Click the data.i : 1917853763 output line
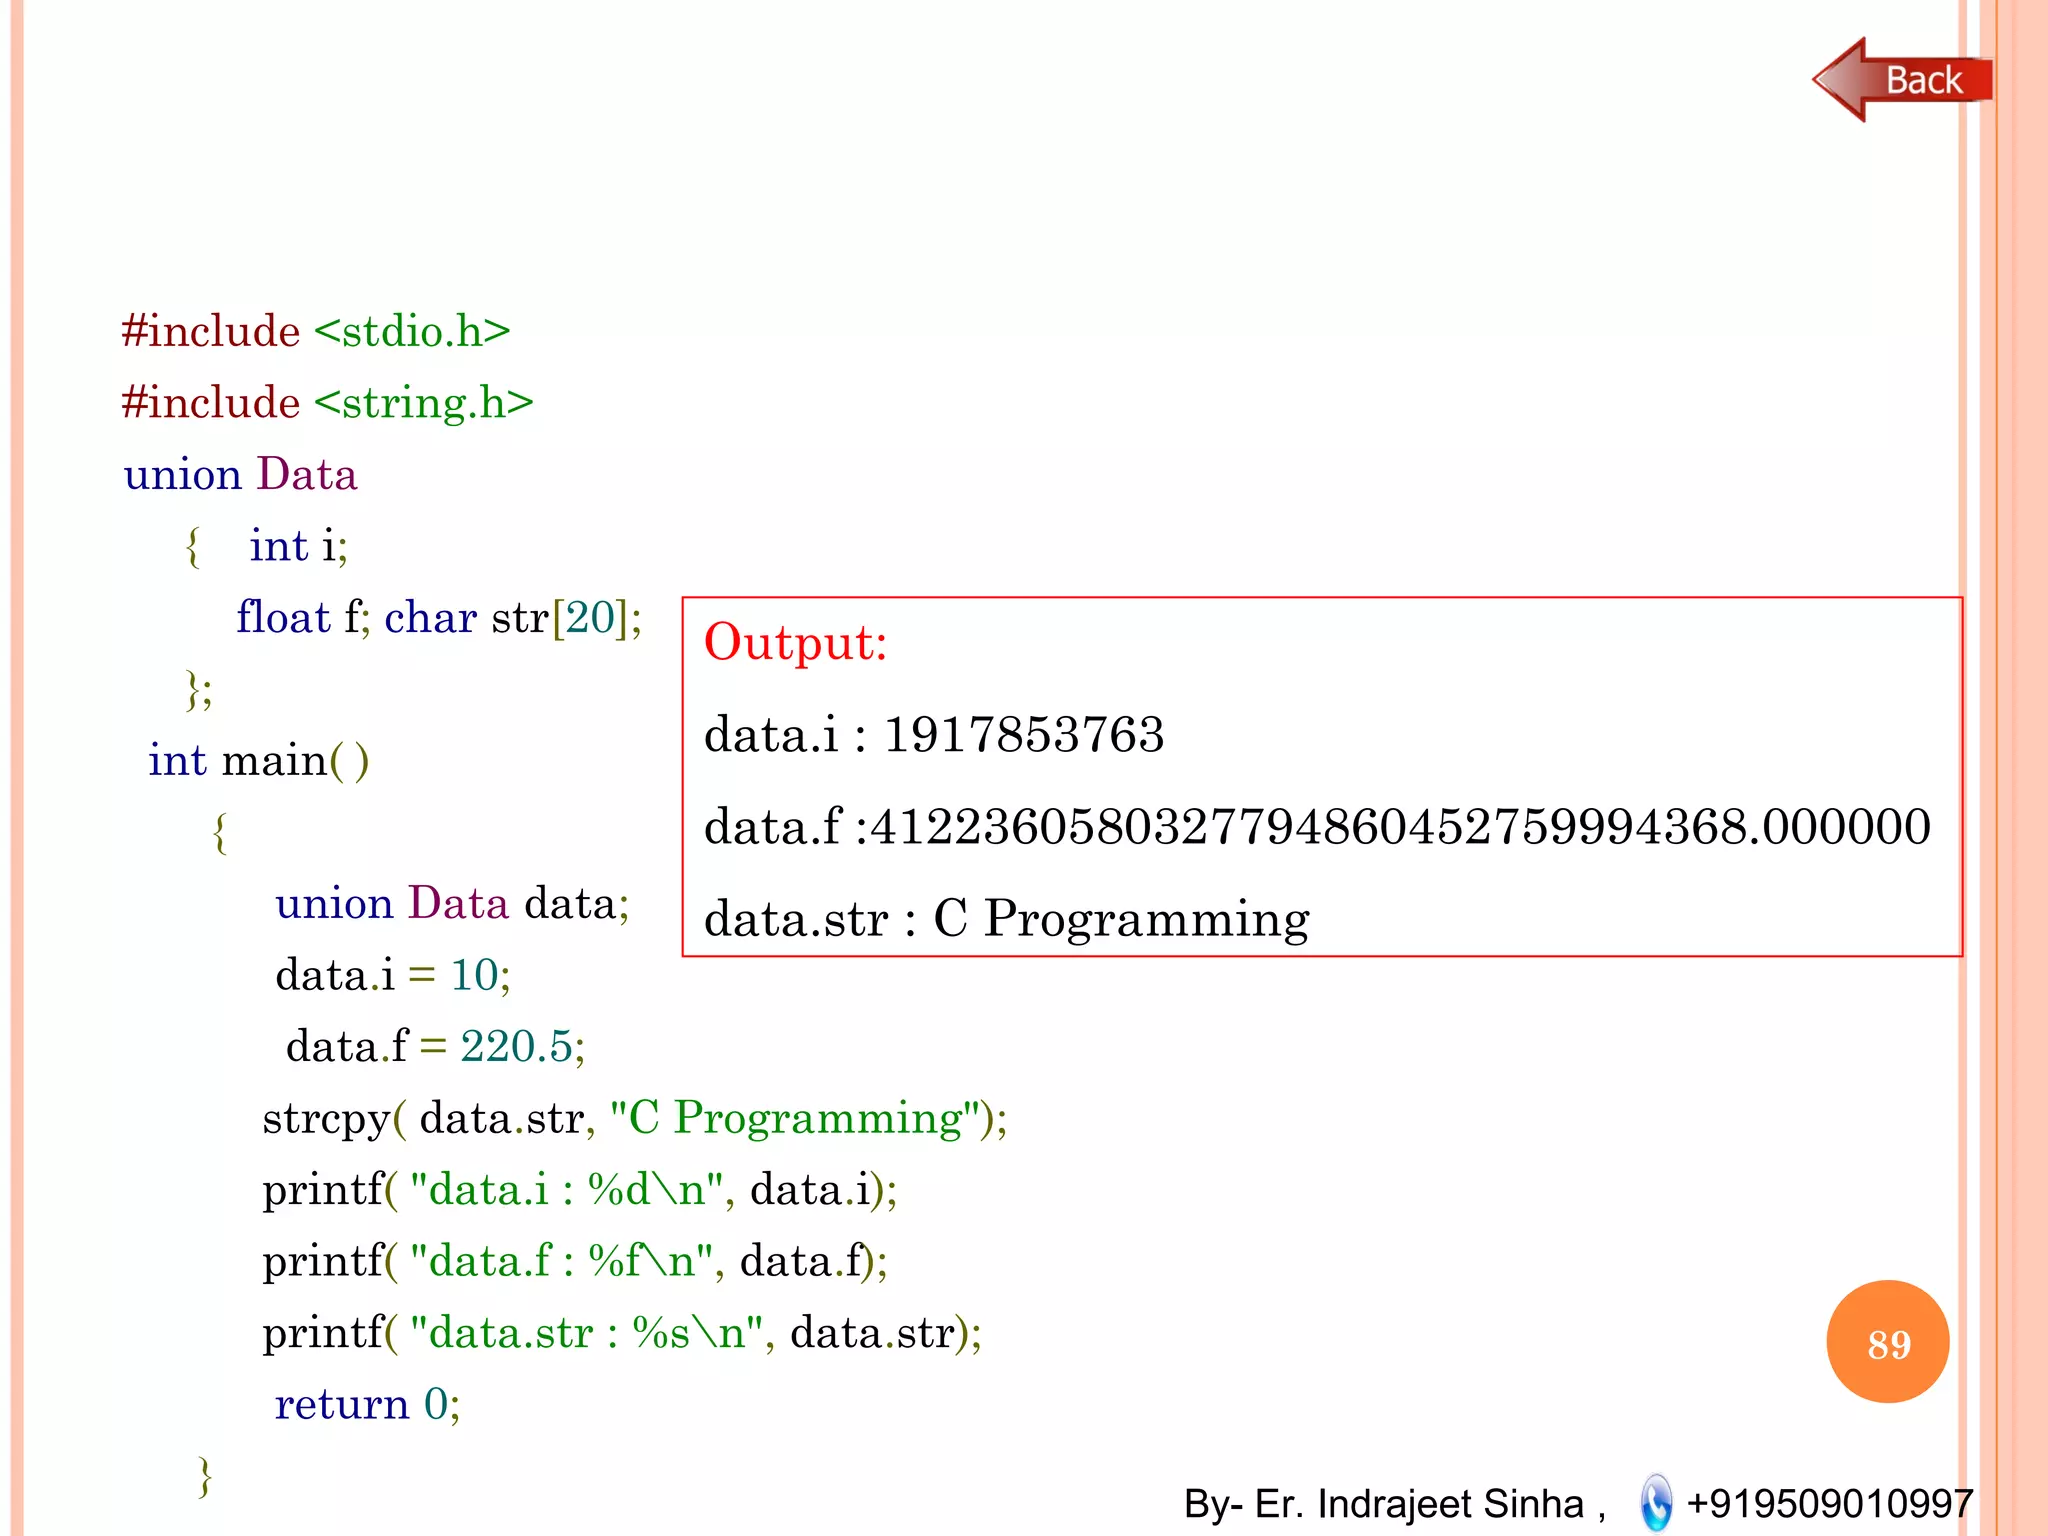This screenshot has height=1536, width=2048. coord(934,735)
